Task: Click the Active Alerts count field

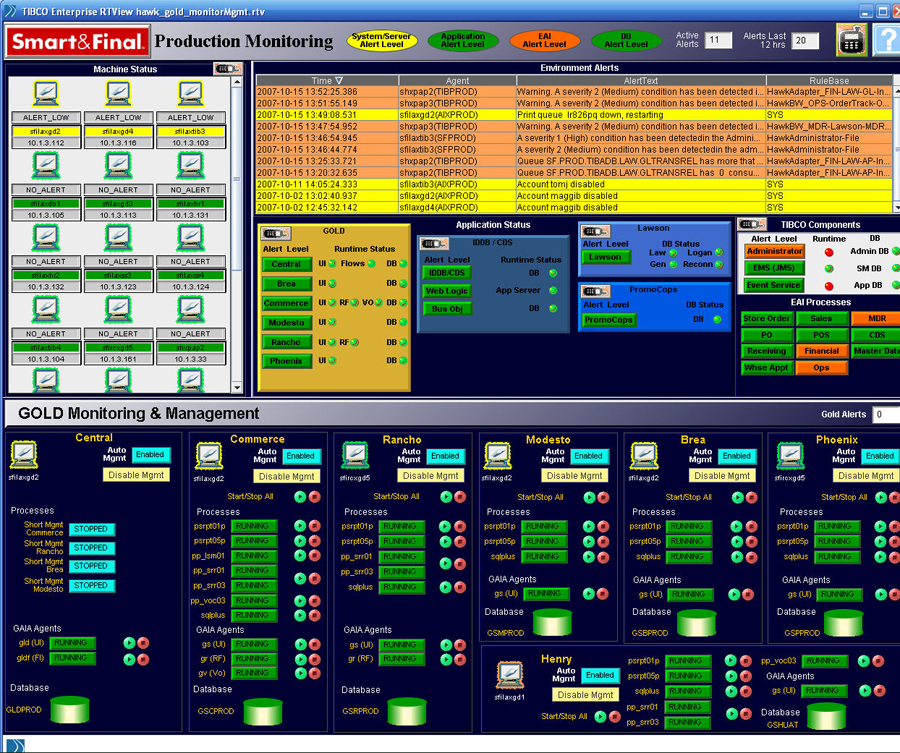Action: click(x=718, y=41)
